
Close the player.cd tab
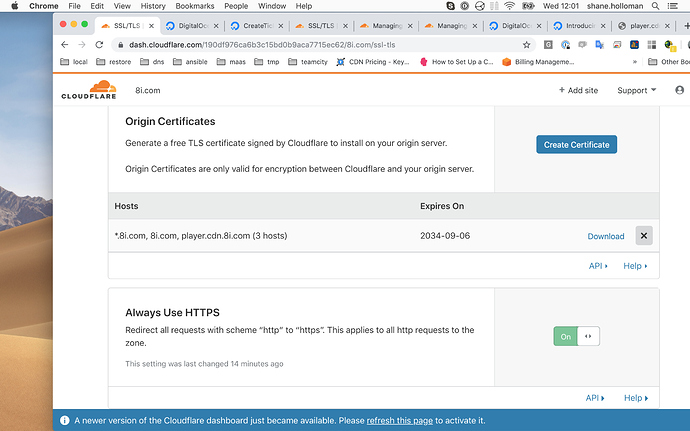point(667,26)
